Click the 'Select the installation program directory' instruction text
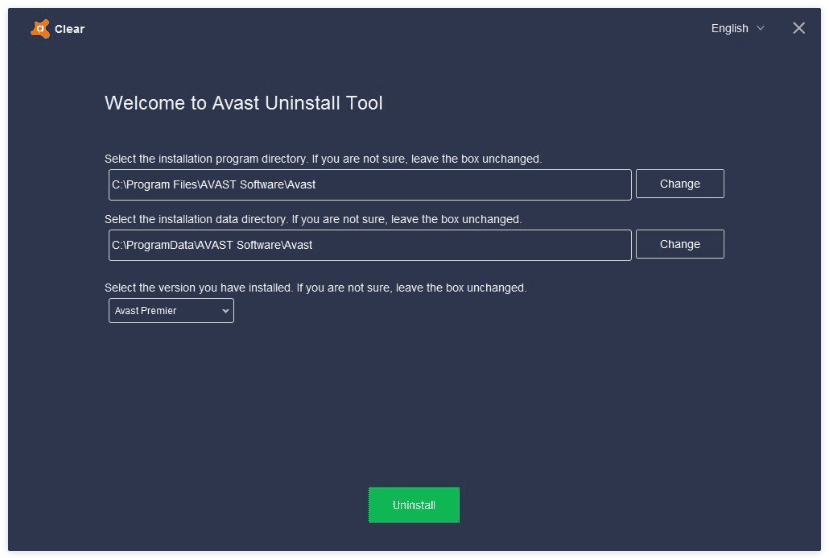829x558 pixels. pyautogui.click(x=323, y=159)
